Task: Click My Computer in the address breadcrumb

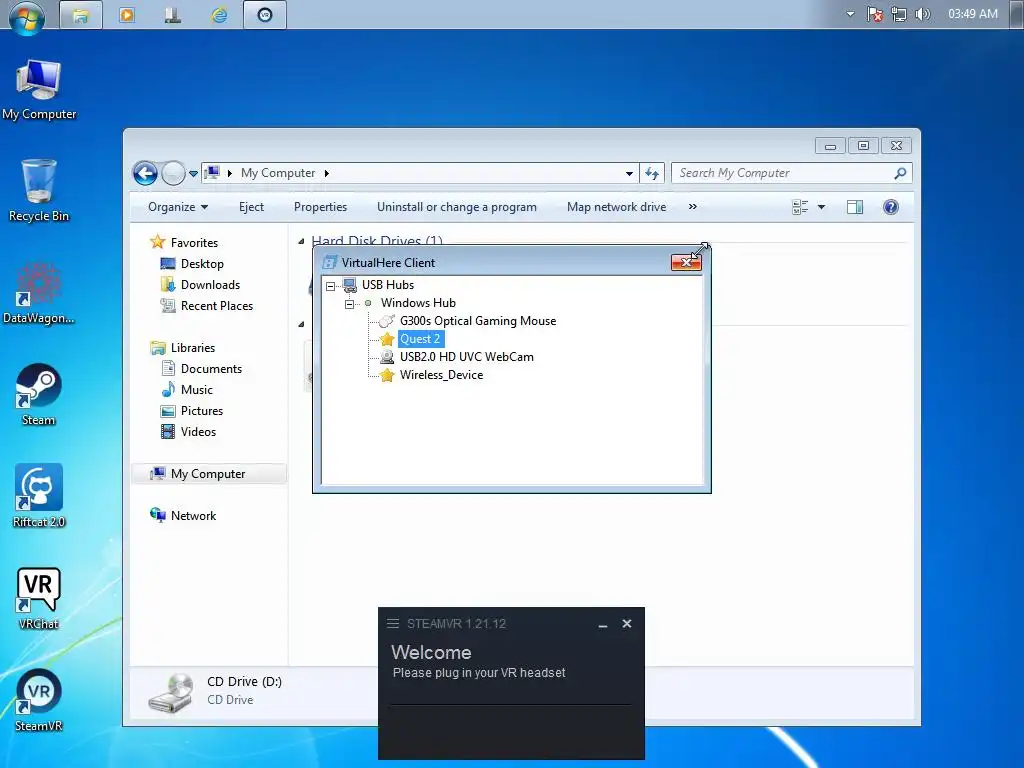Action: click(278, 173)
